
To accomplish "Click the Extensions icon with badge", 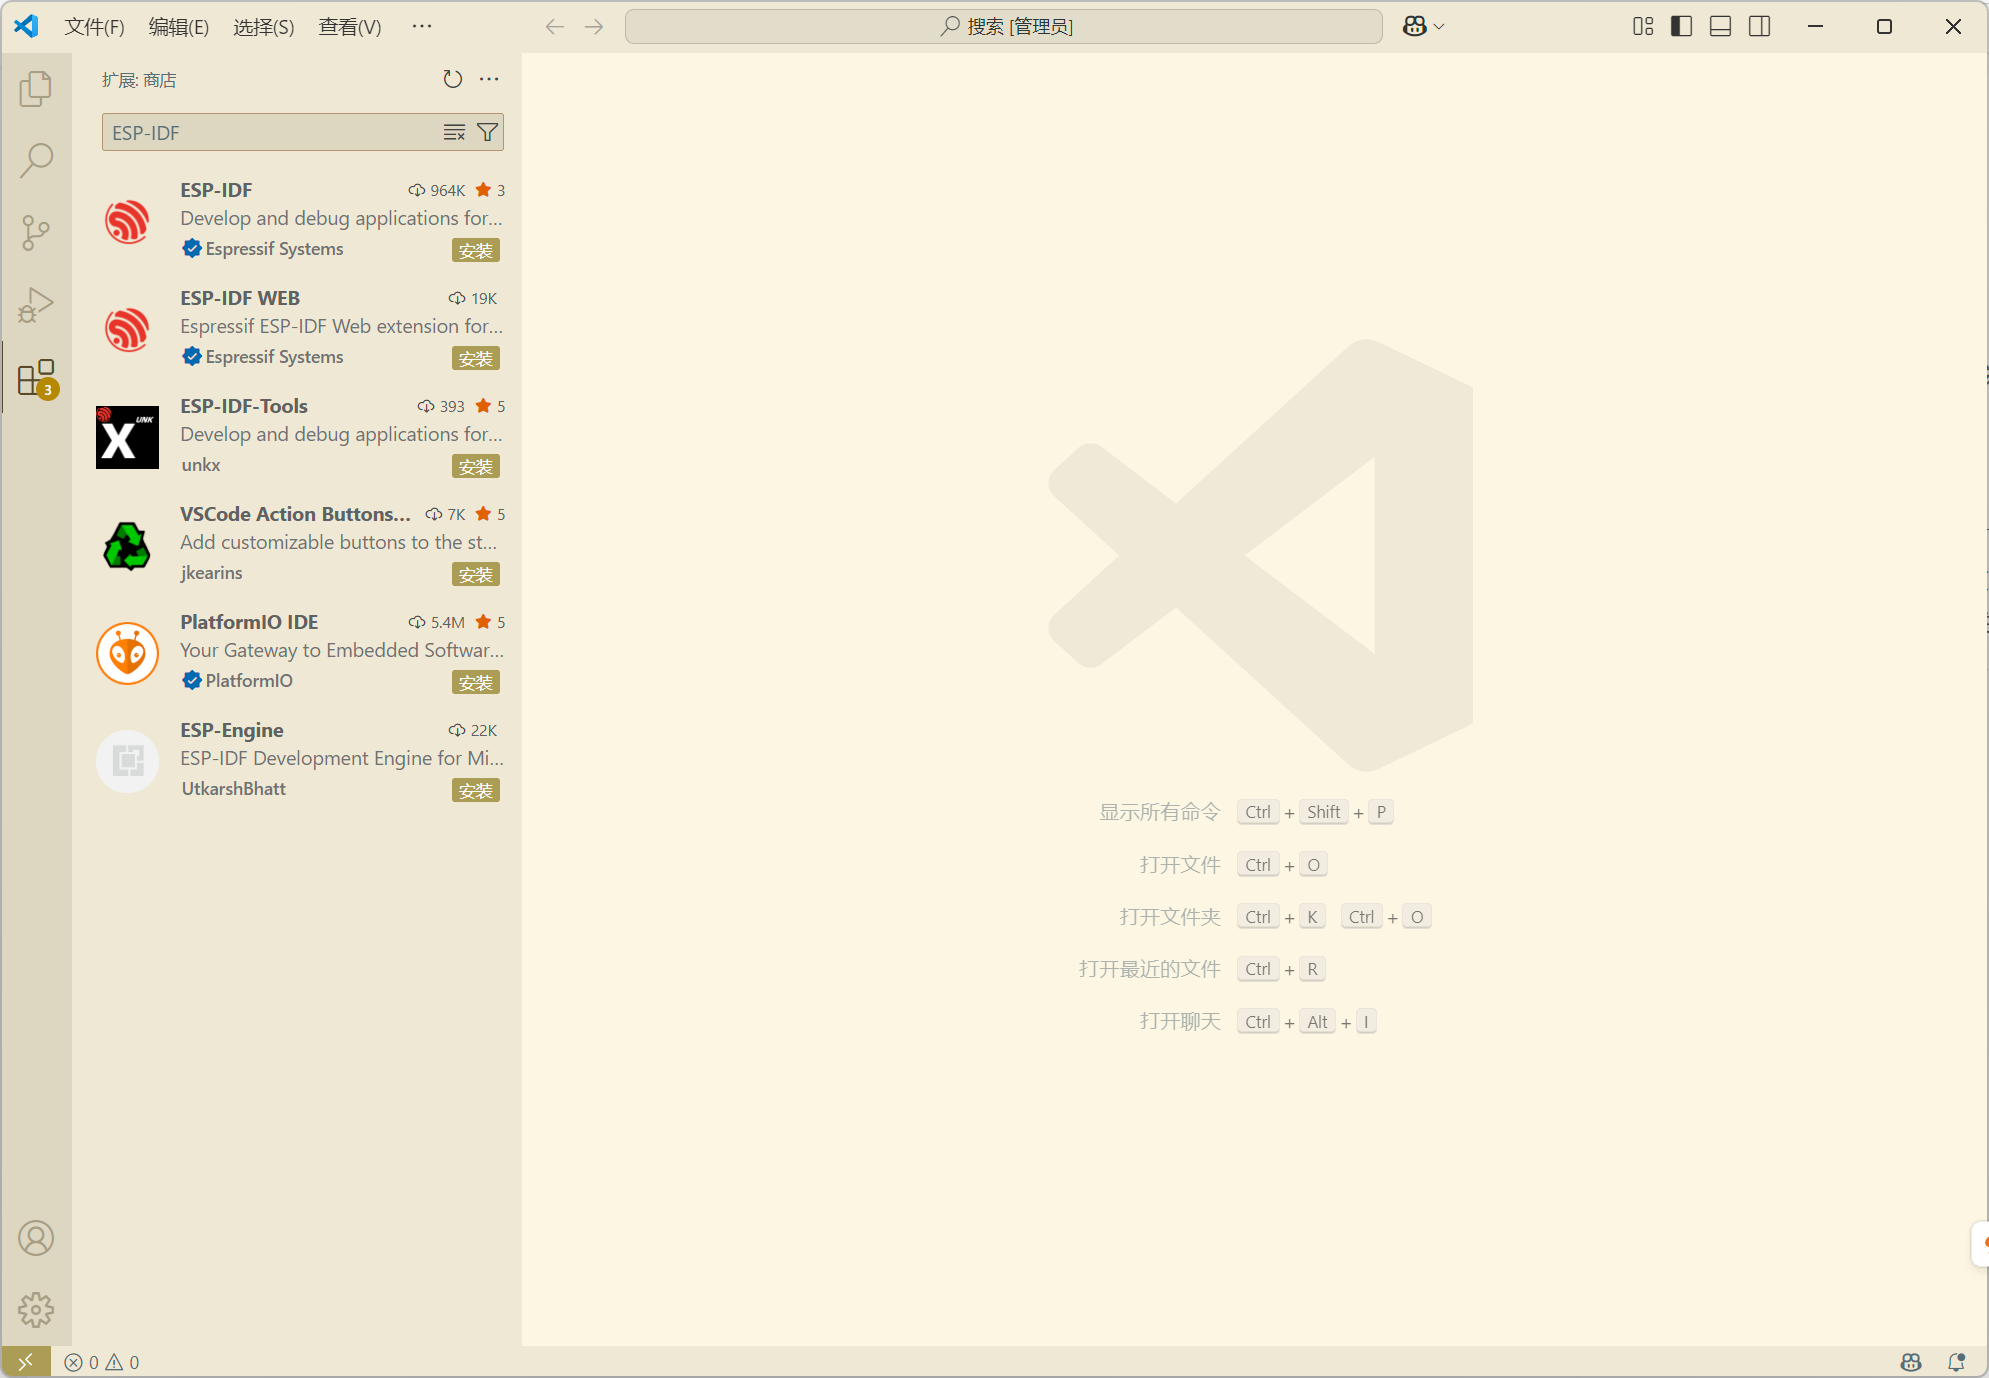I will click(x=36, y=379).
